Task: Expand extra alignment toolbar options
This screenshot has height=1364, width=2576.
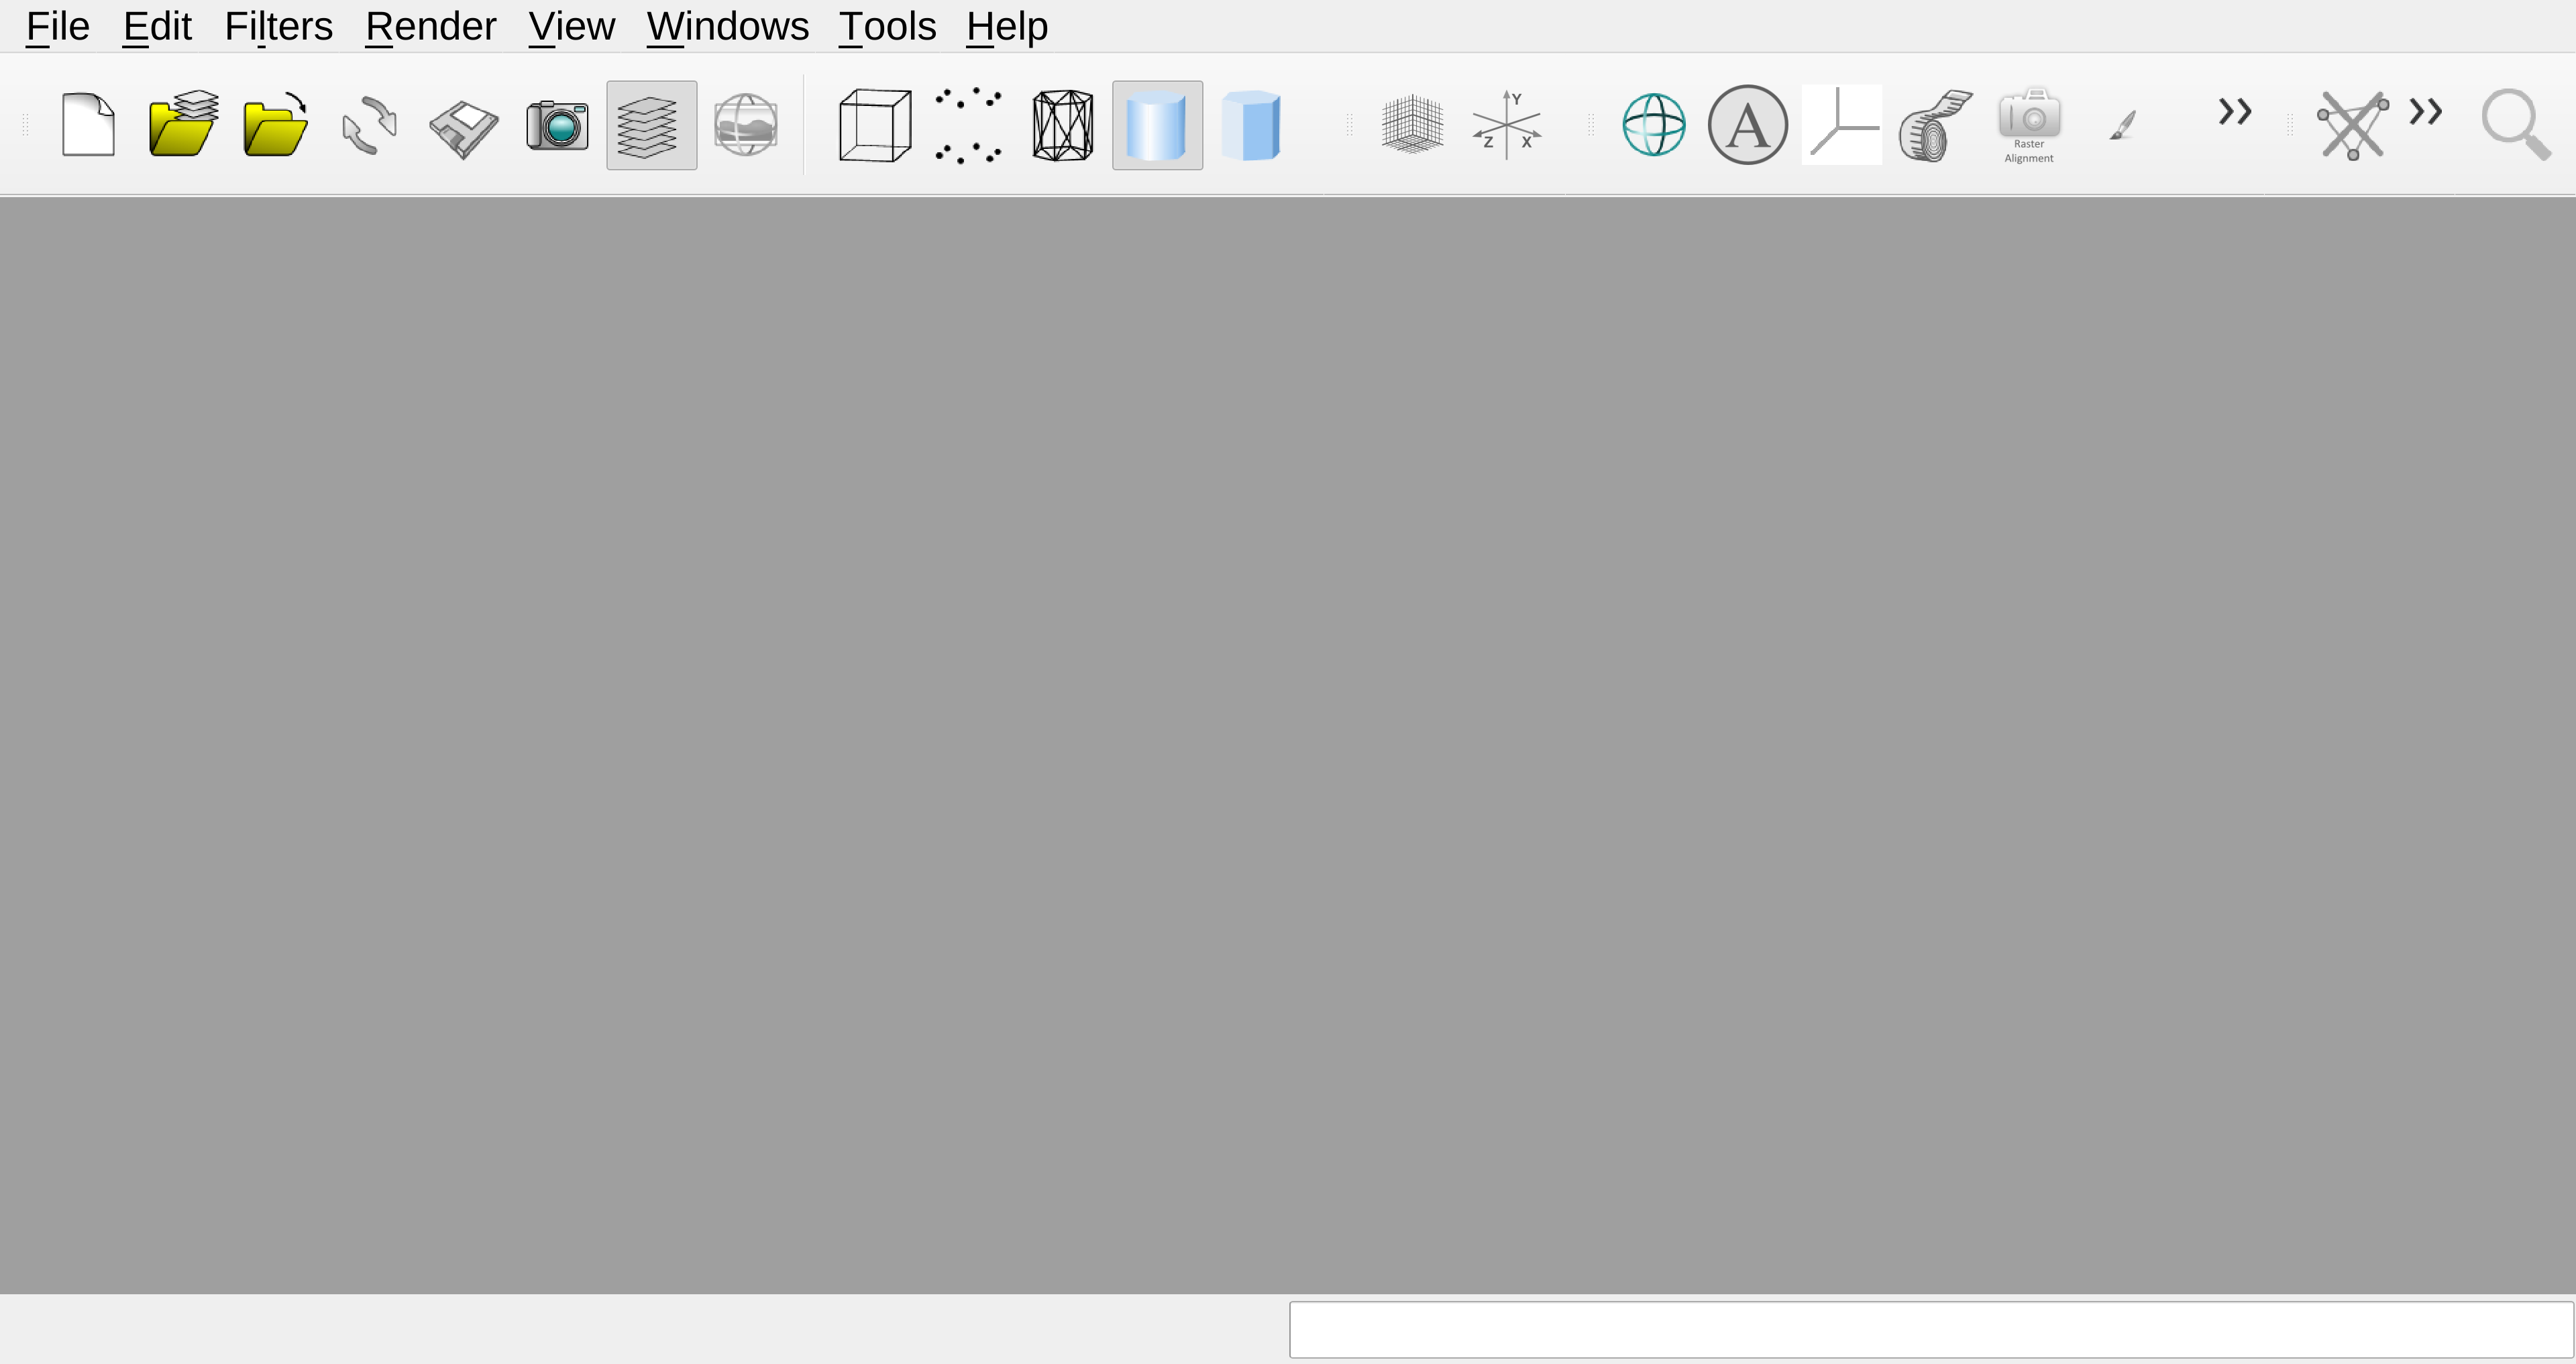Action: click(x=2424, y=115)
